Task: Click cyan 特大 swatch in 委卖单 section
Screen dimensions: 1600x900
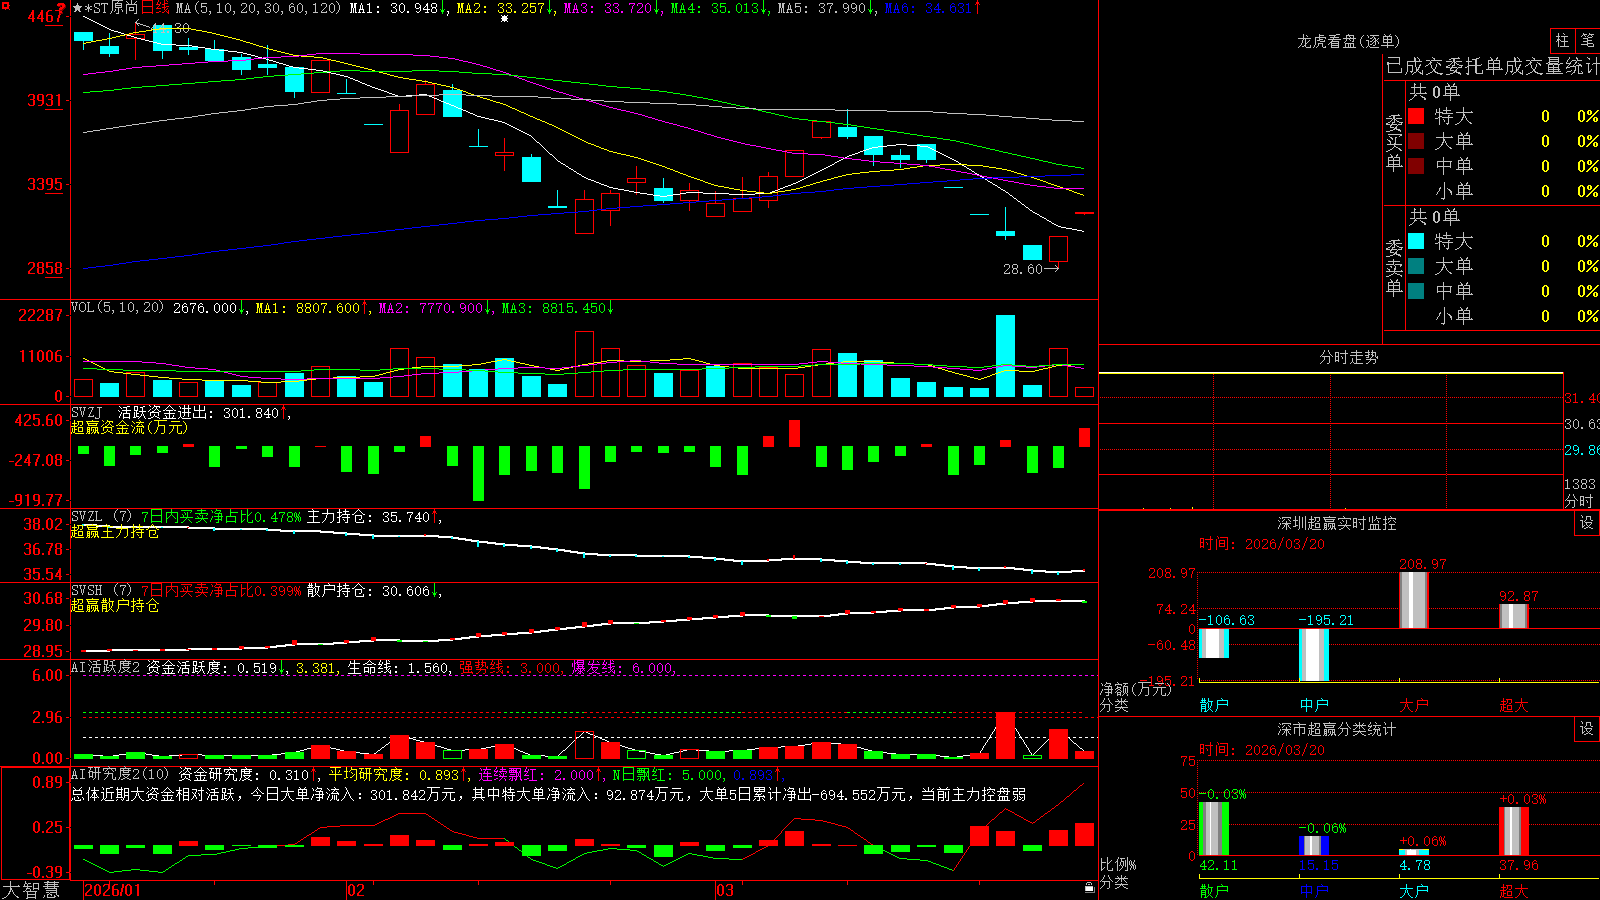Action: pos(1416,241)
